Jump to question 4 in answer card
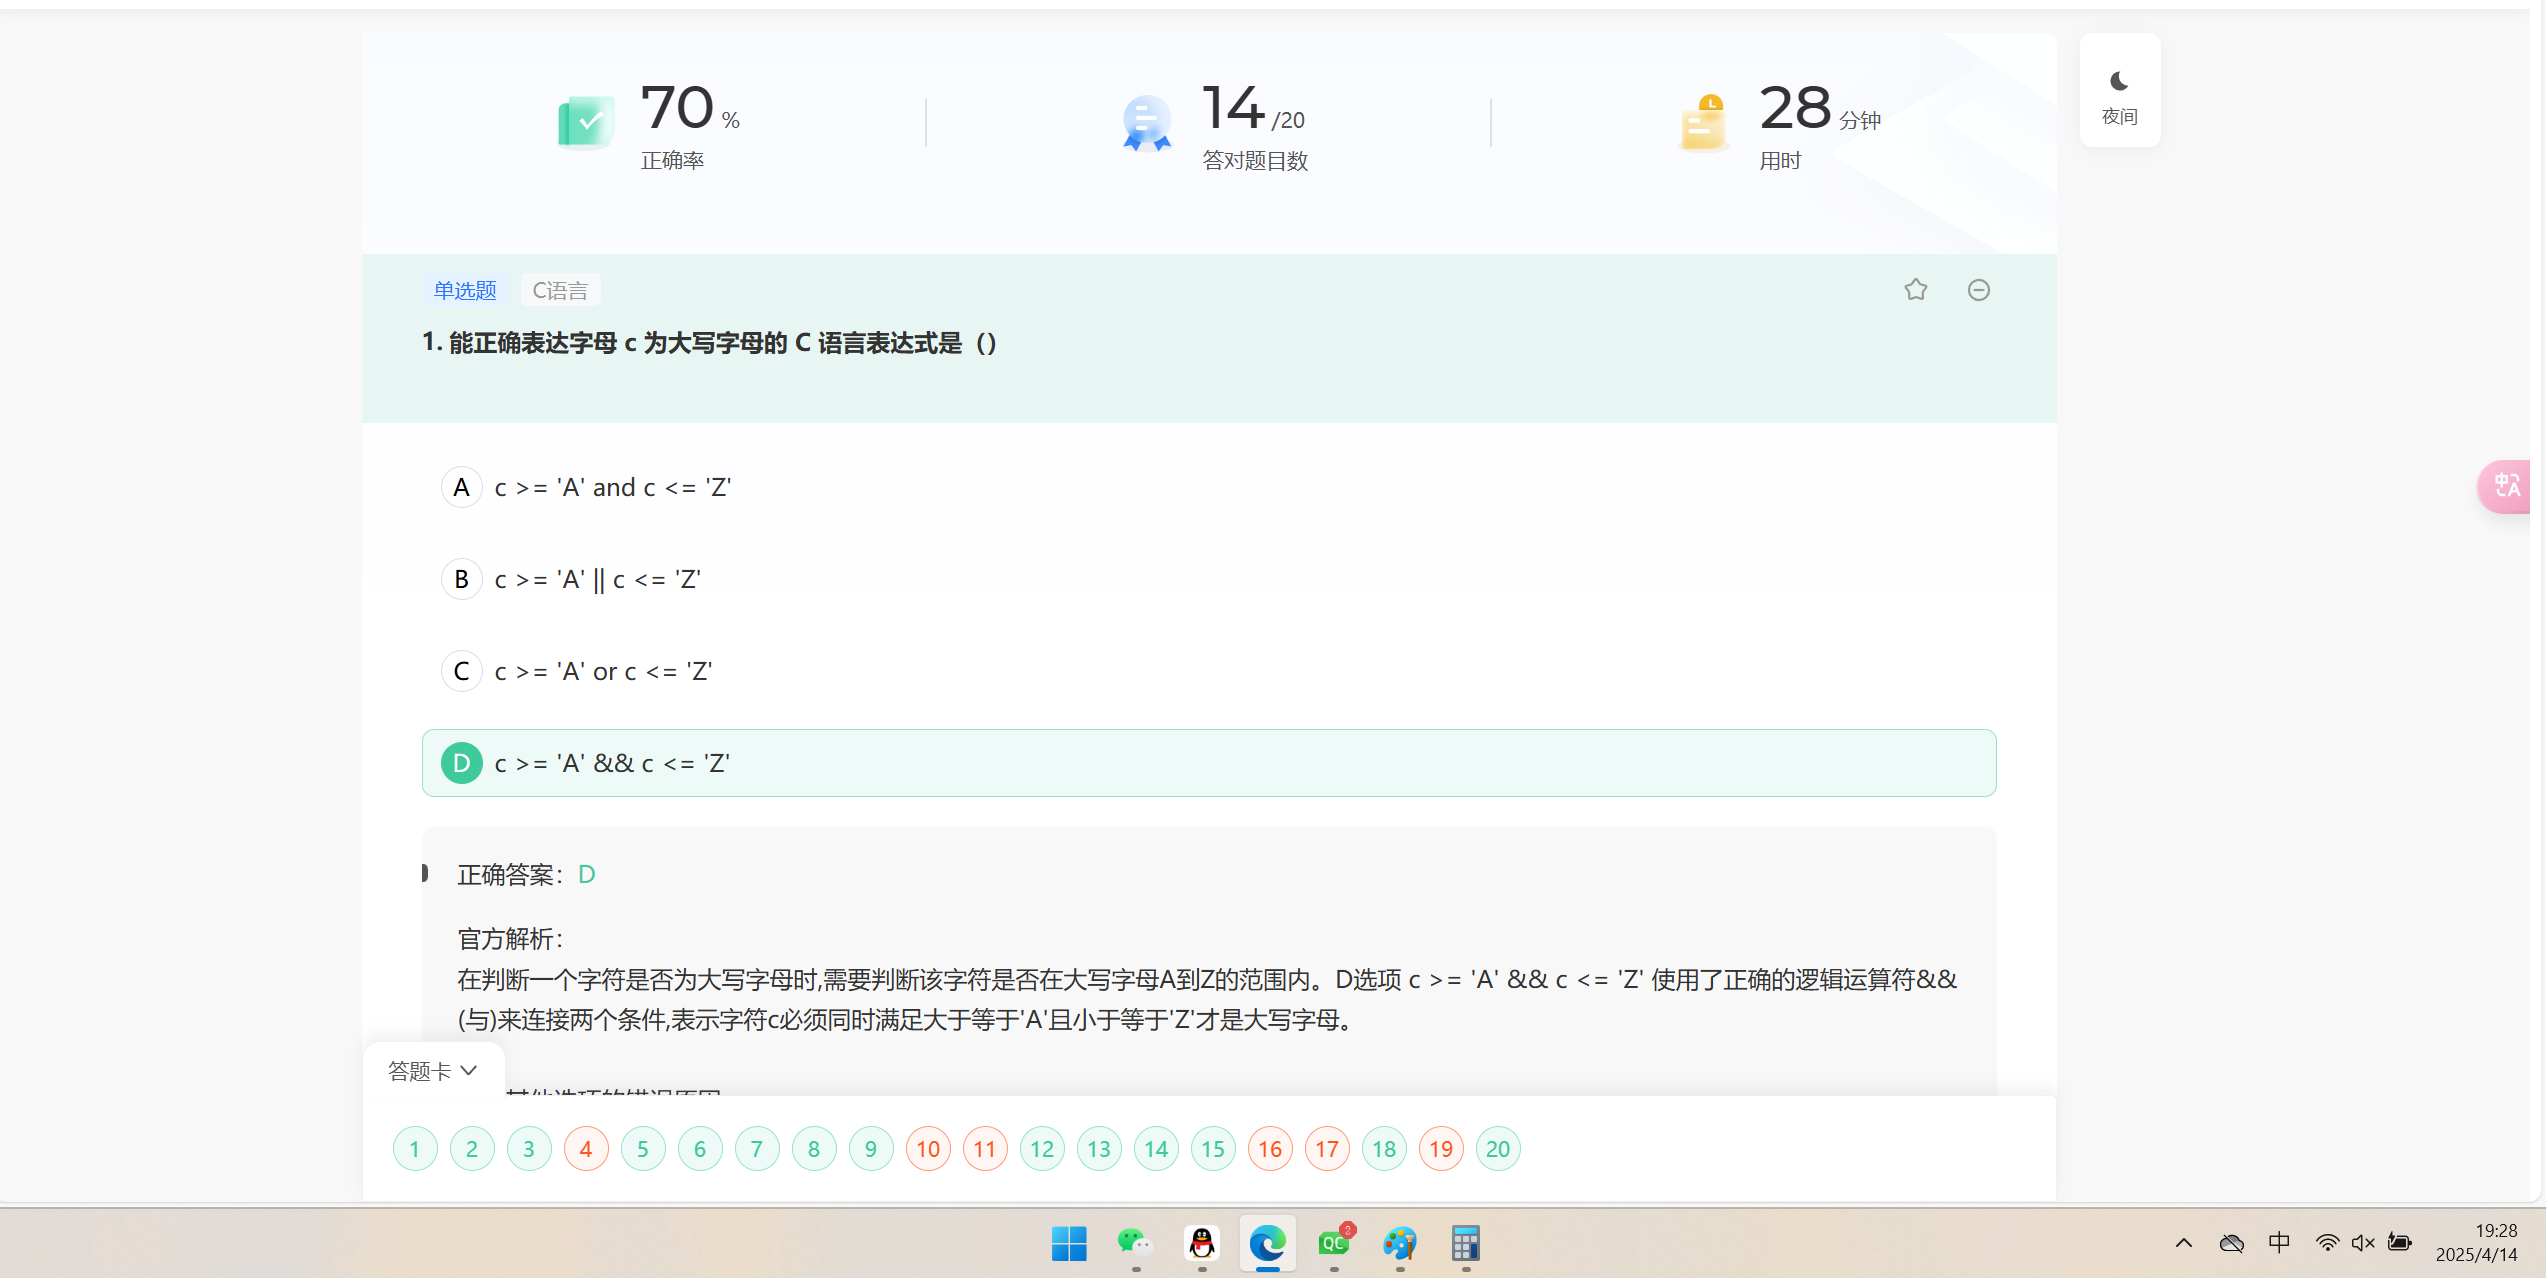Screen dimensions: 2546x1278 coord(586,1149)
